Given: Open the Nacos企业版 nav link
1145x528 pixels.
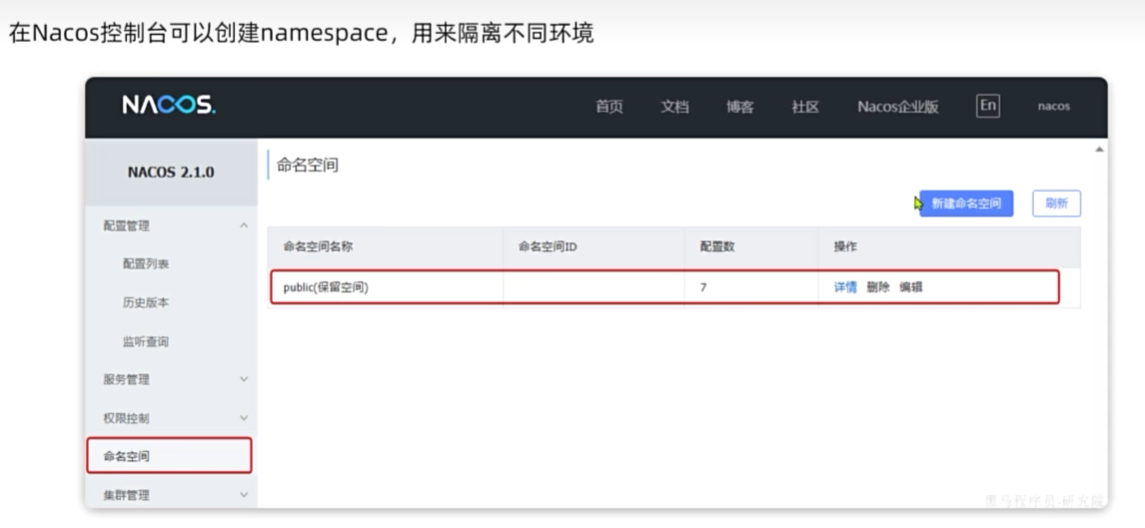Looking at the screenshot, I should coord(897,107).
